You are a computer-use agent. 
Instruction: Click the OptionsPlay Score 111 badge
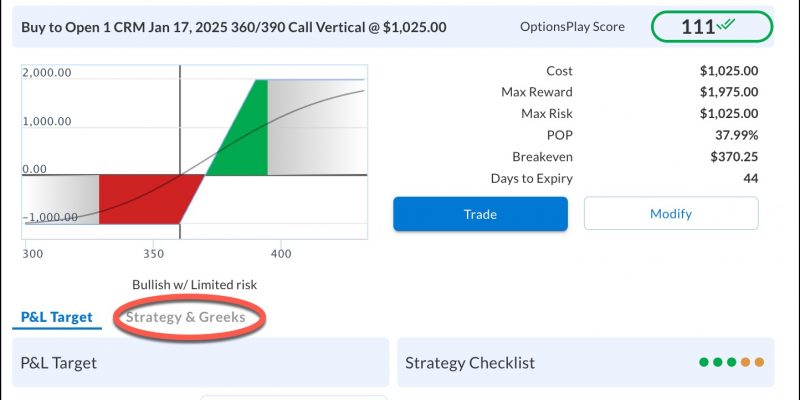click(x=712, y=27)
